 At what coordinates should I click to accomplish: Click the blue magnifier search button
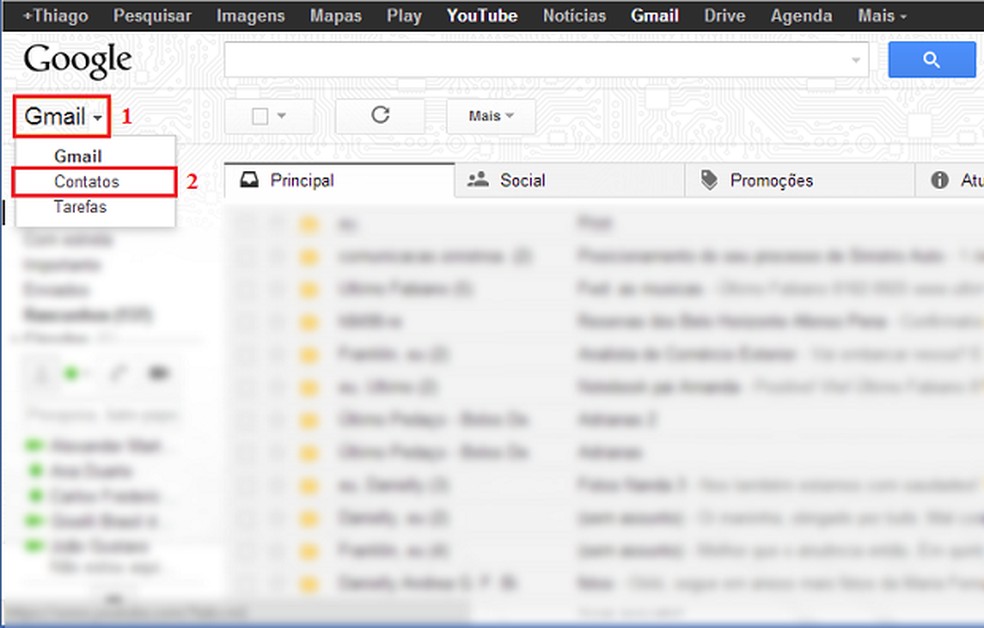coord(931,59)
